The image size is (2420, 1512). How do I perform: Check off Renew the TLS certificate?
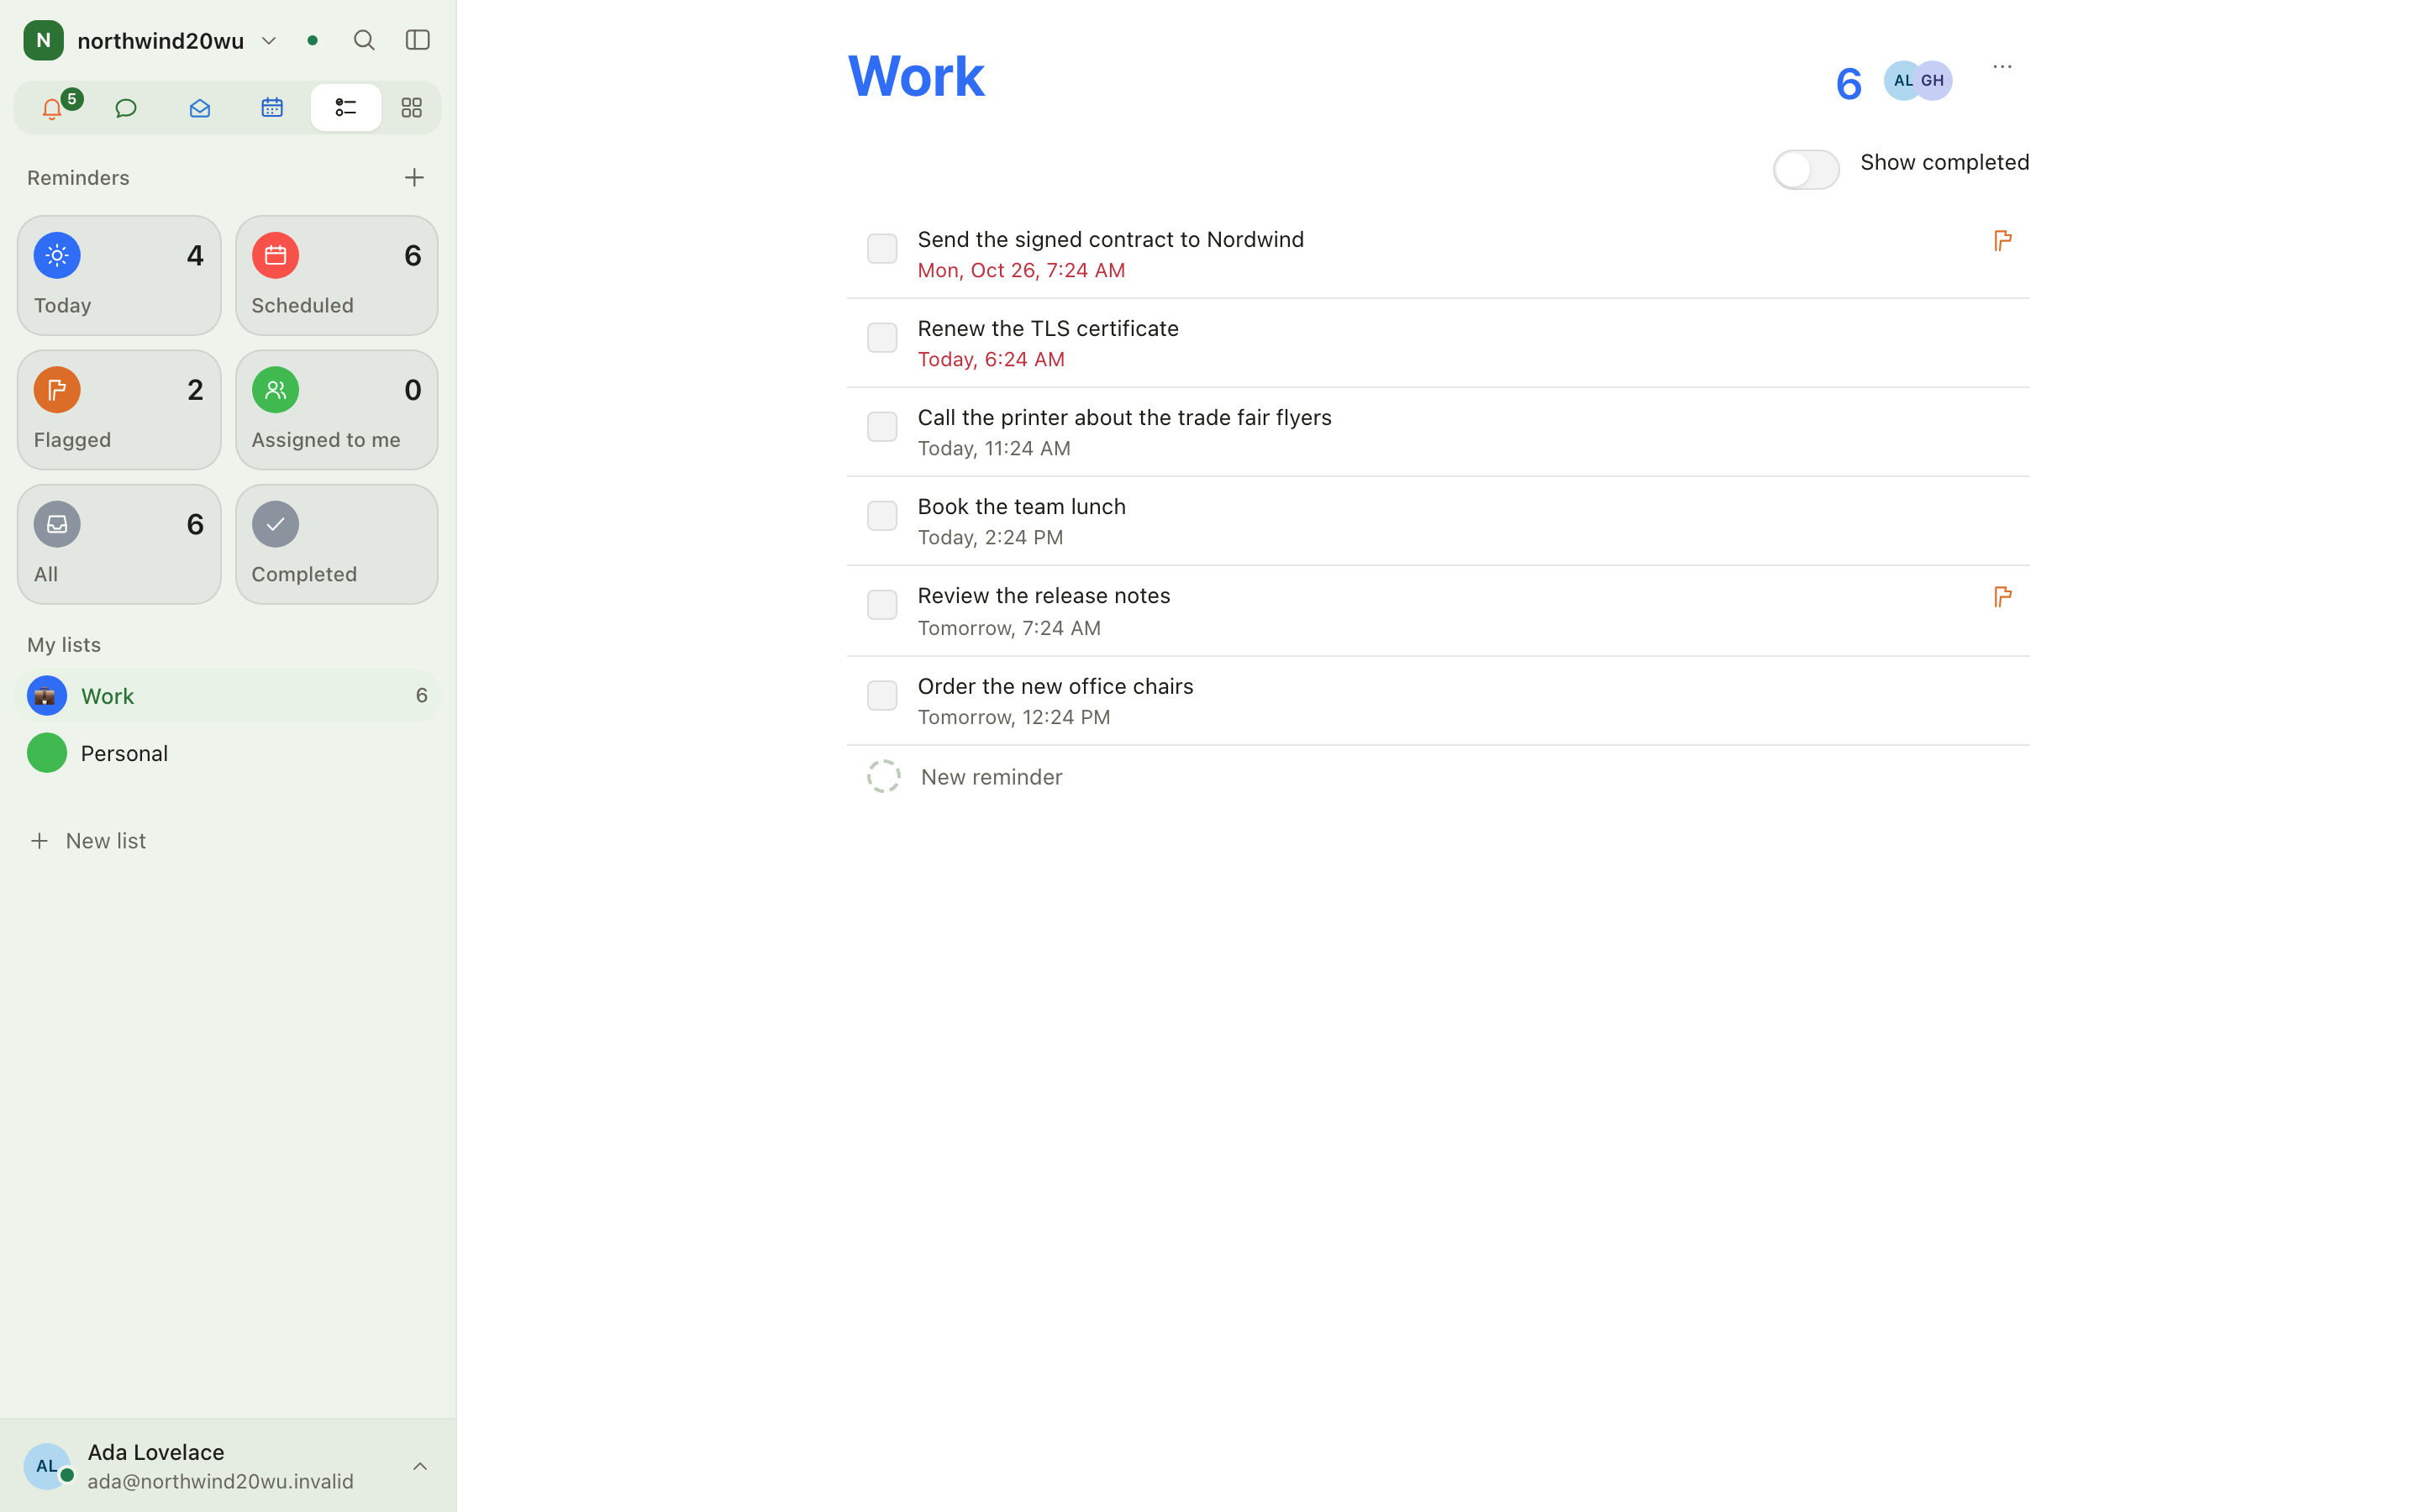[x=881, y=337]
